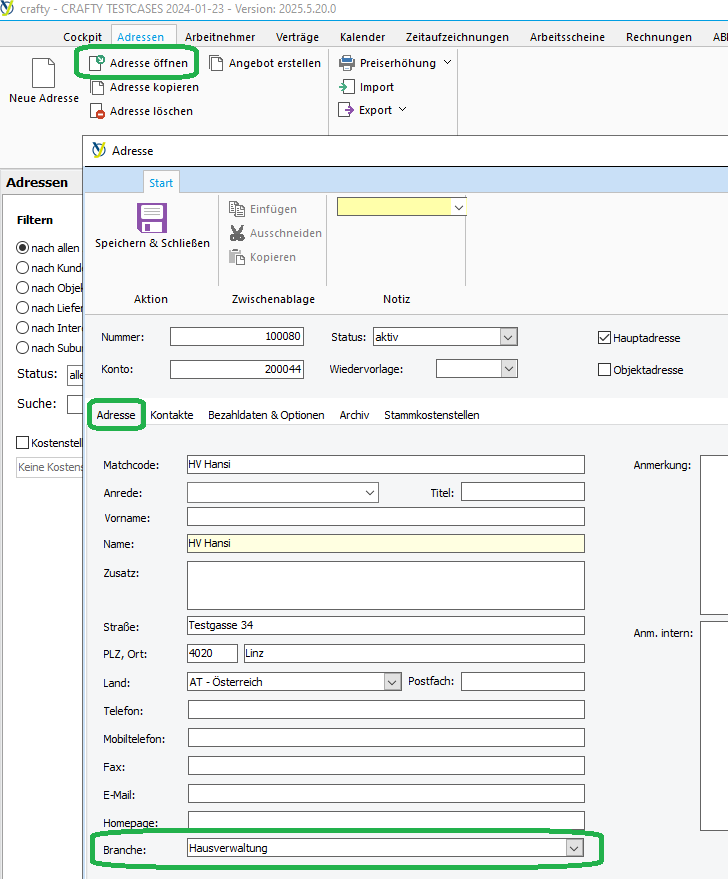The image size is (728, 879).
Task: Click the Nummer field '100080'
Action: click(x=237, y=336)
